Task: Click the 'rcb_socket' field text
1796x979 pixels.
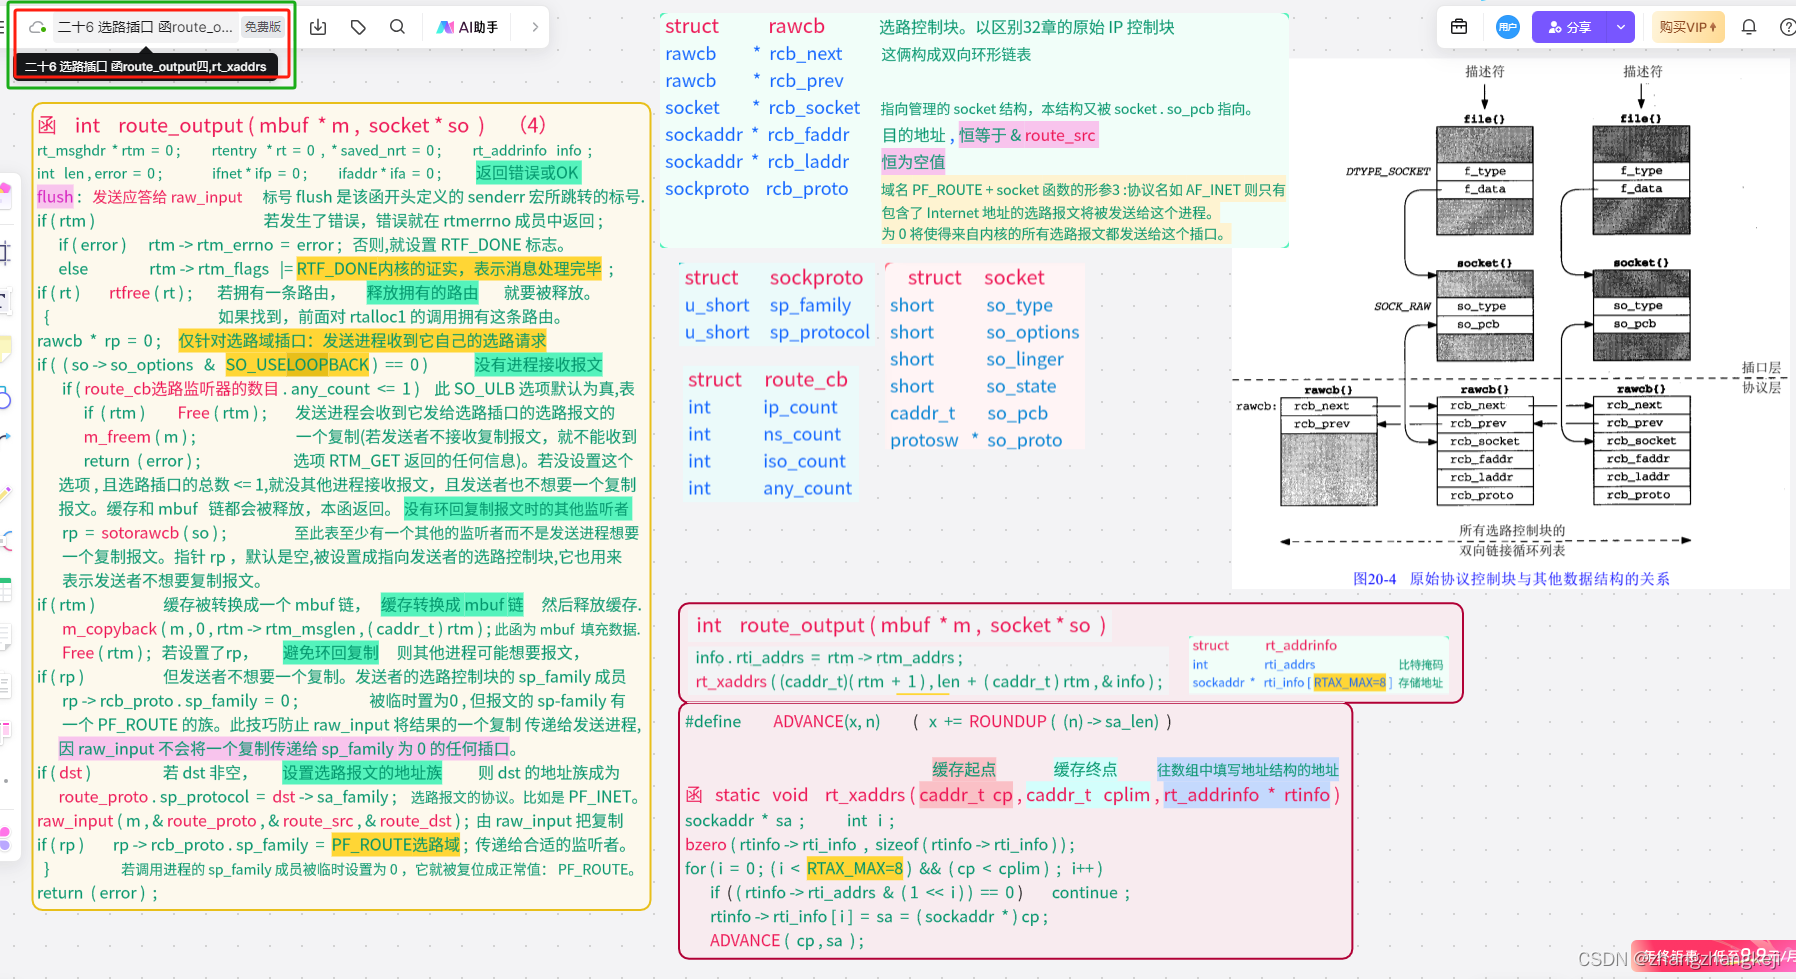Action: (x=814, y=108)
